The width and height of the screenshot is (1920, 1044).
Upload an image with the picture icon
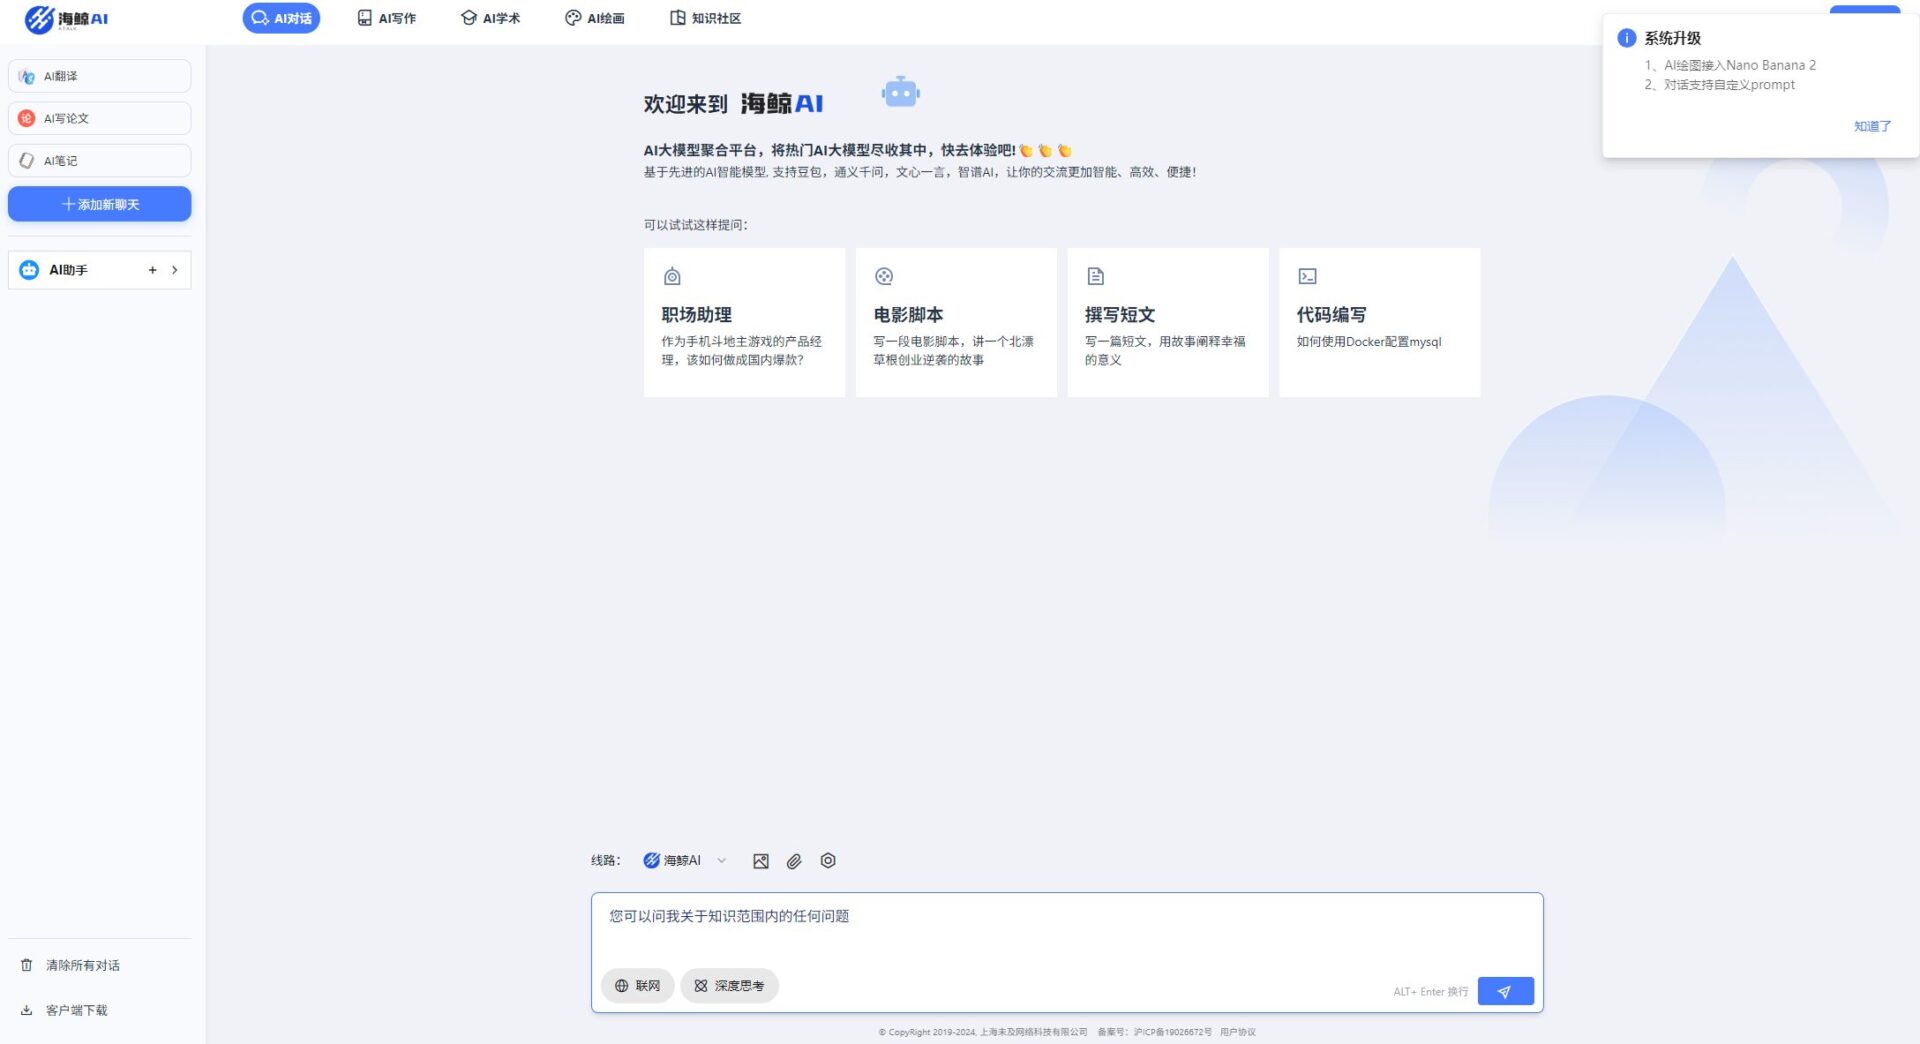(761, 861)
